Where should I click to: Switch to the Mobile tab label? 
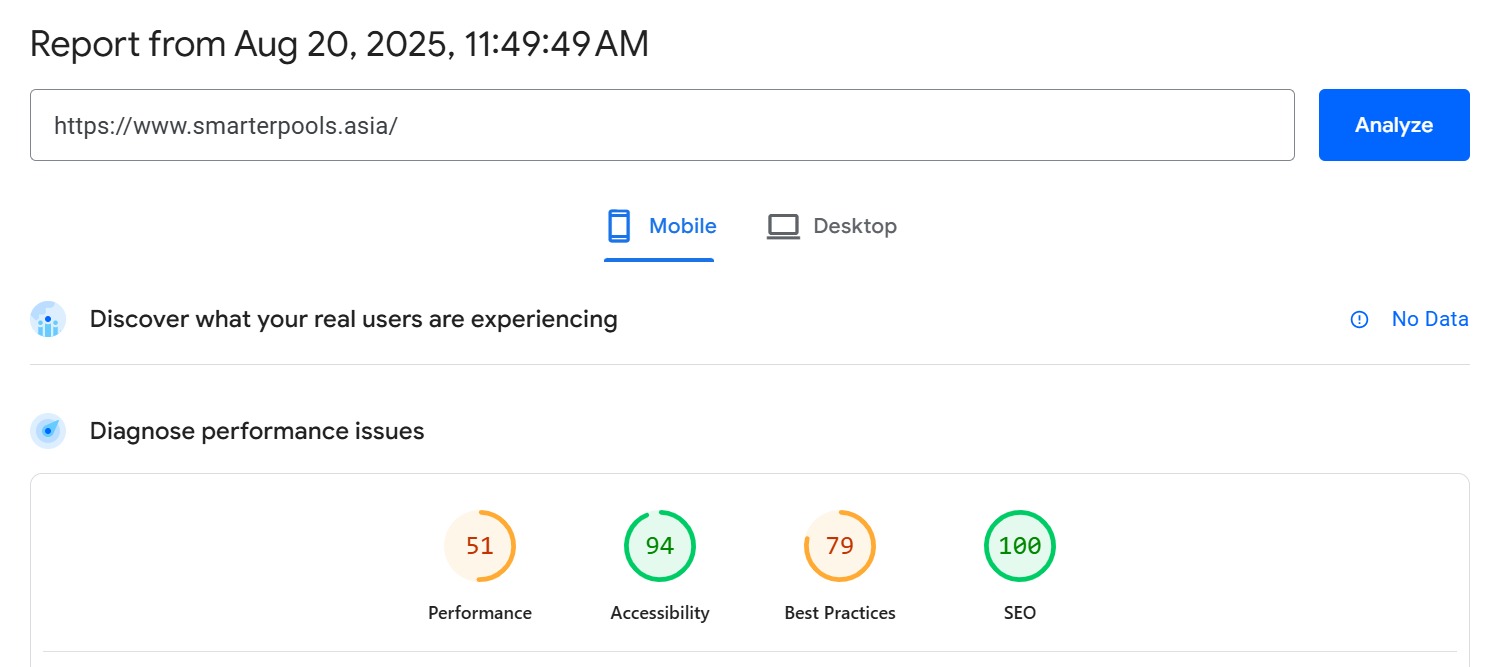[682, 226]
